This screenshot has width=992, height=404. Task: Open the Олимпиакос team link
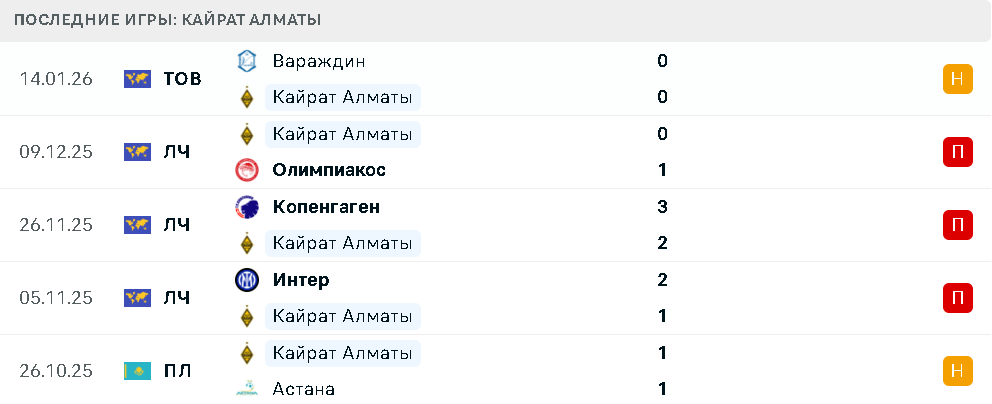[x=328, y=170]
